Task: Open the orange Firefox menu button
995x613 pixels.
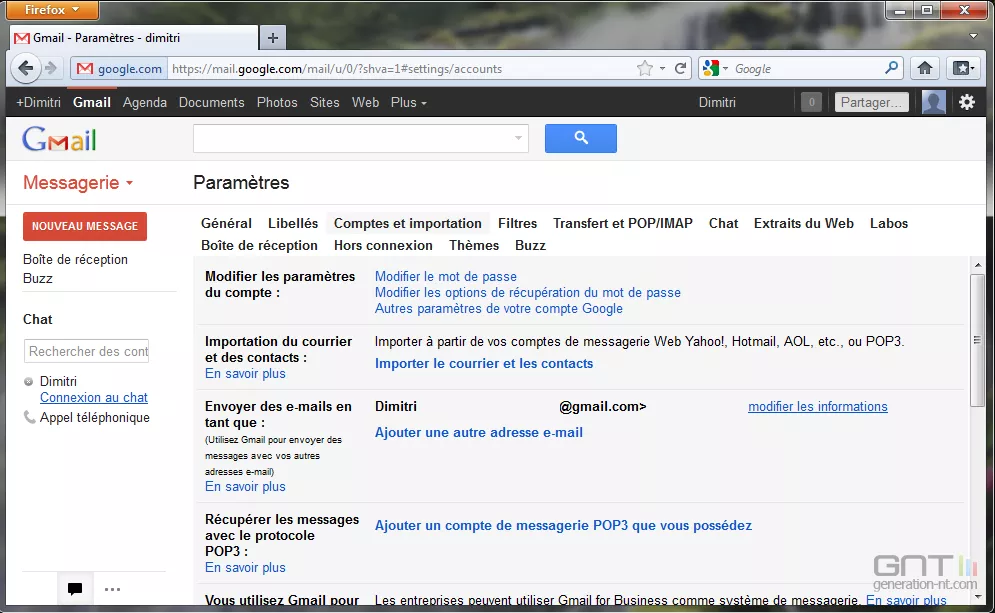Action: [x=55, y=10]
